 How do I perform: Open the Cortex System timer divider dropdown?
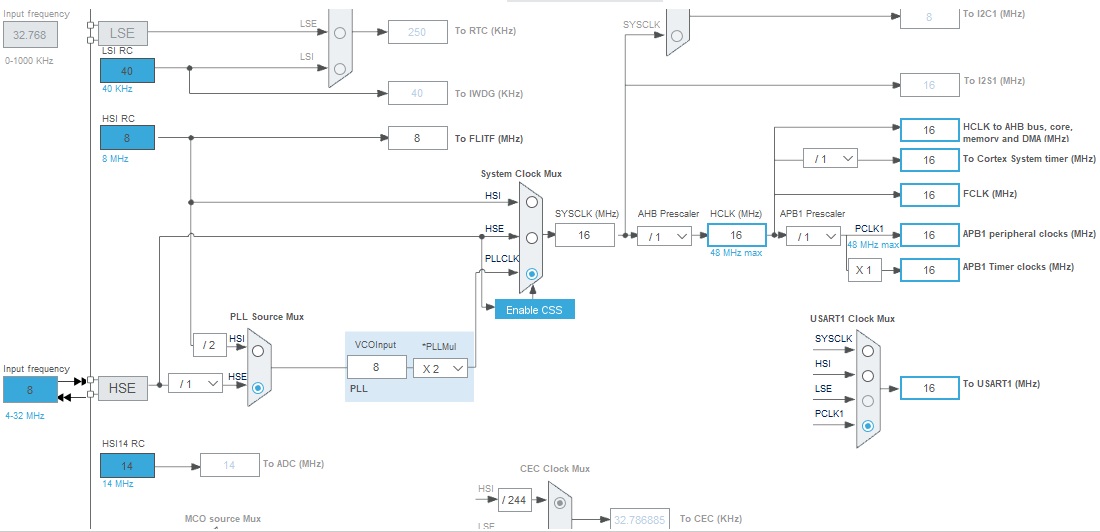click(831, 159)
